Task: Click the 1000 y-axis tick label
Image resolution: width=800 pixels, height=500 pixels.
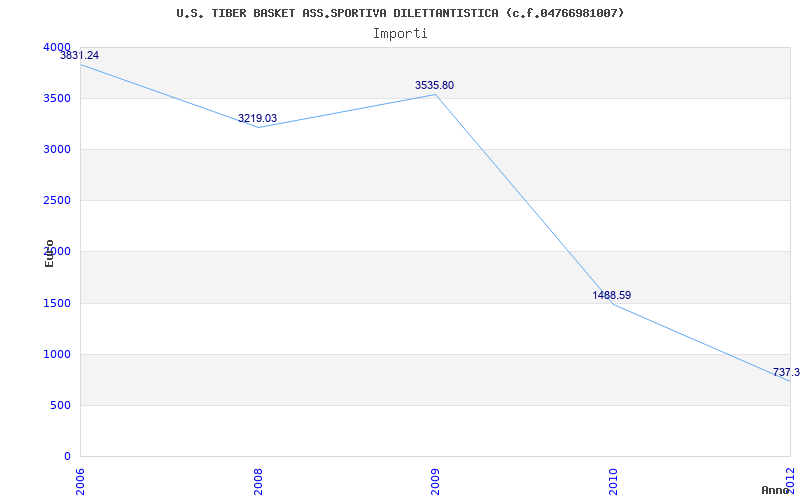Action: click(57, 354)
